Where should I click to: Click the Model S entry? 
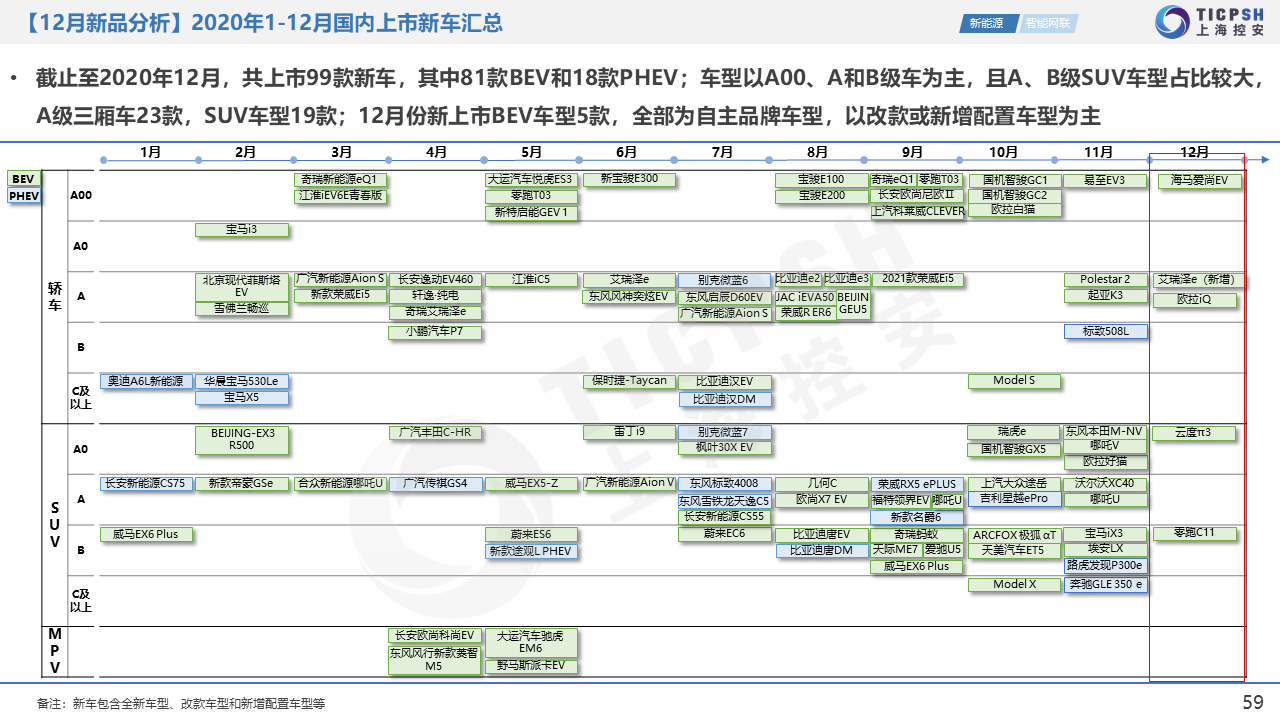pyautogui.click(x=1014, y=381)
